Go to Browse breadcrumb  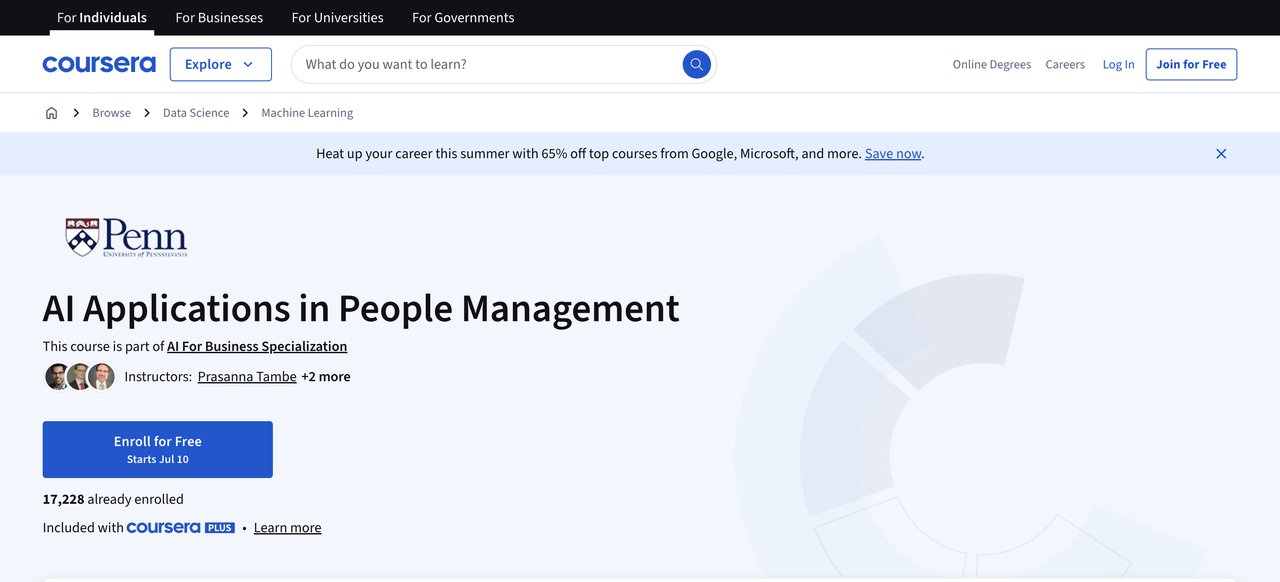click(112, 113)
